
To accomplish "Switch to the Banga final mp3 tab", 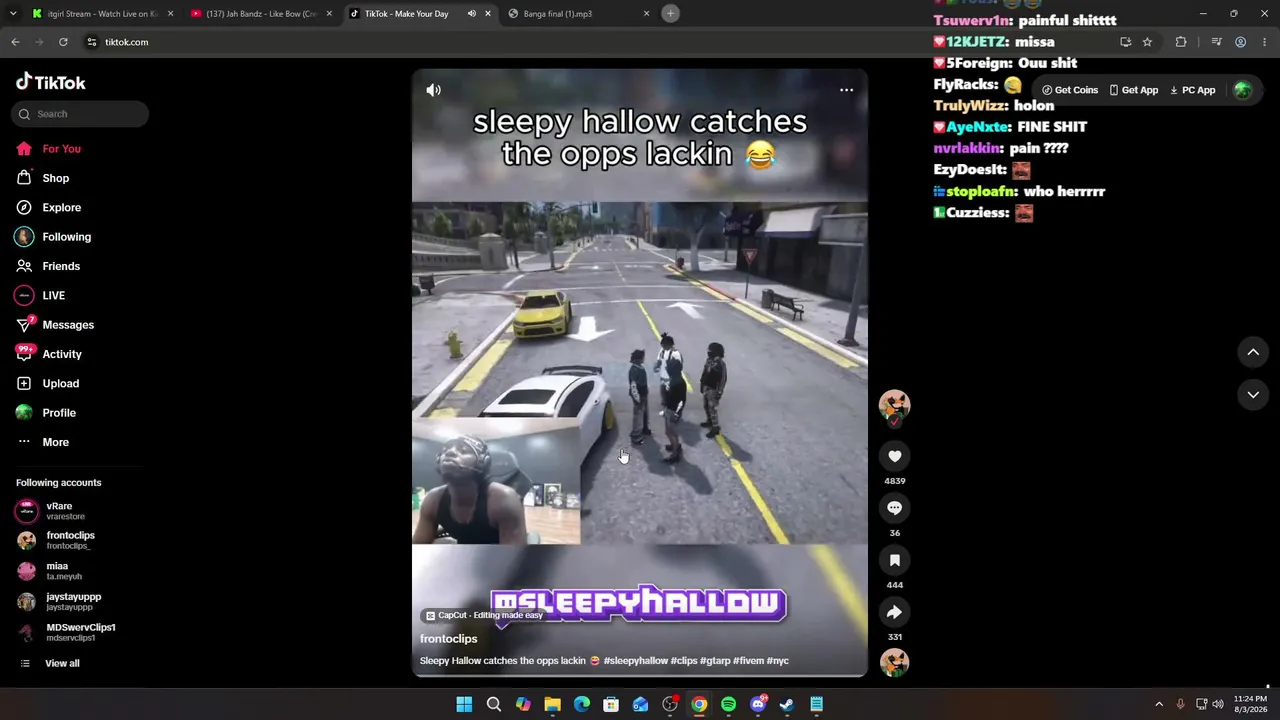I will pos(558,14).
